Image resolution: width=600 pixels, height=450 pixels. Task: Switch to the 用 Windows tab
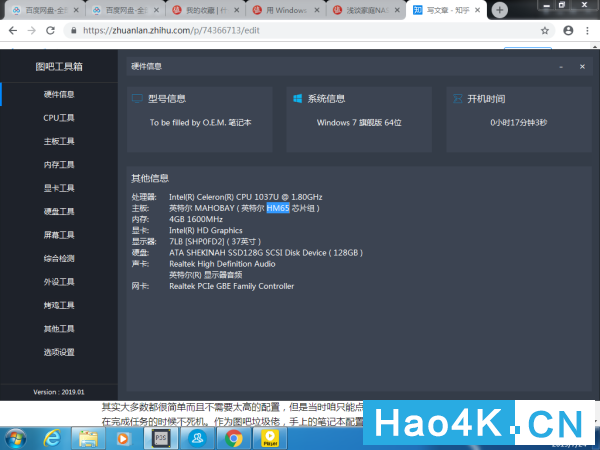[x=286, y=10]
